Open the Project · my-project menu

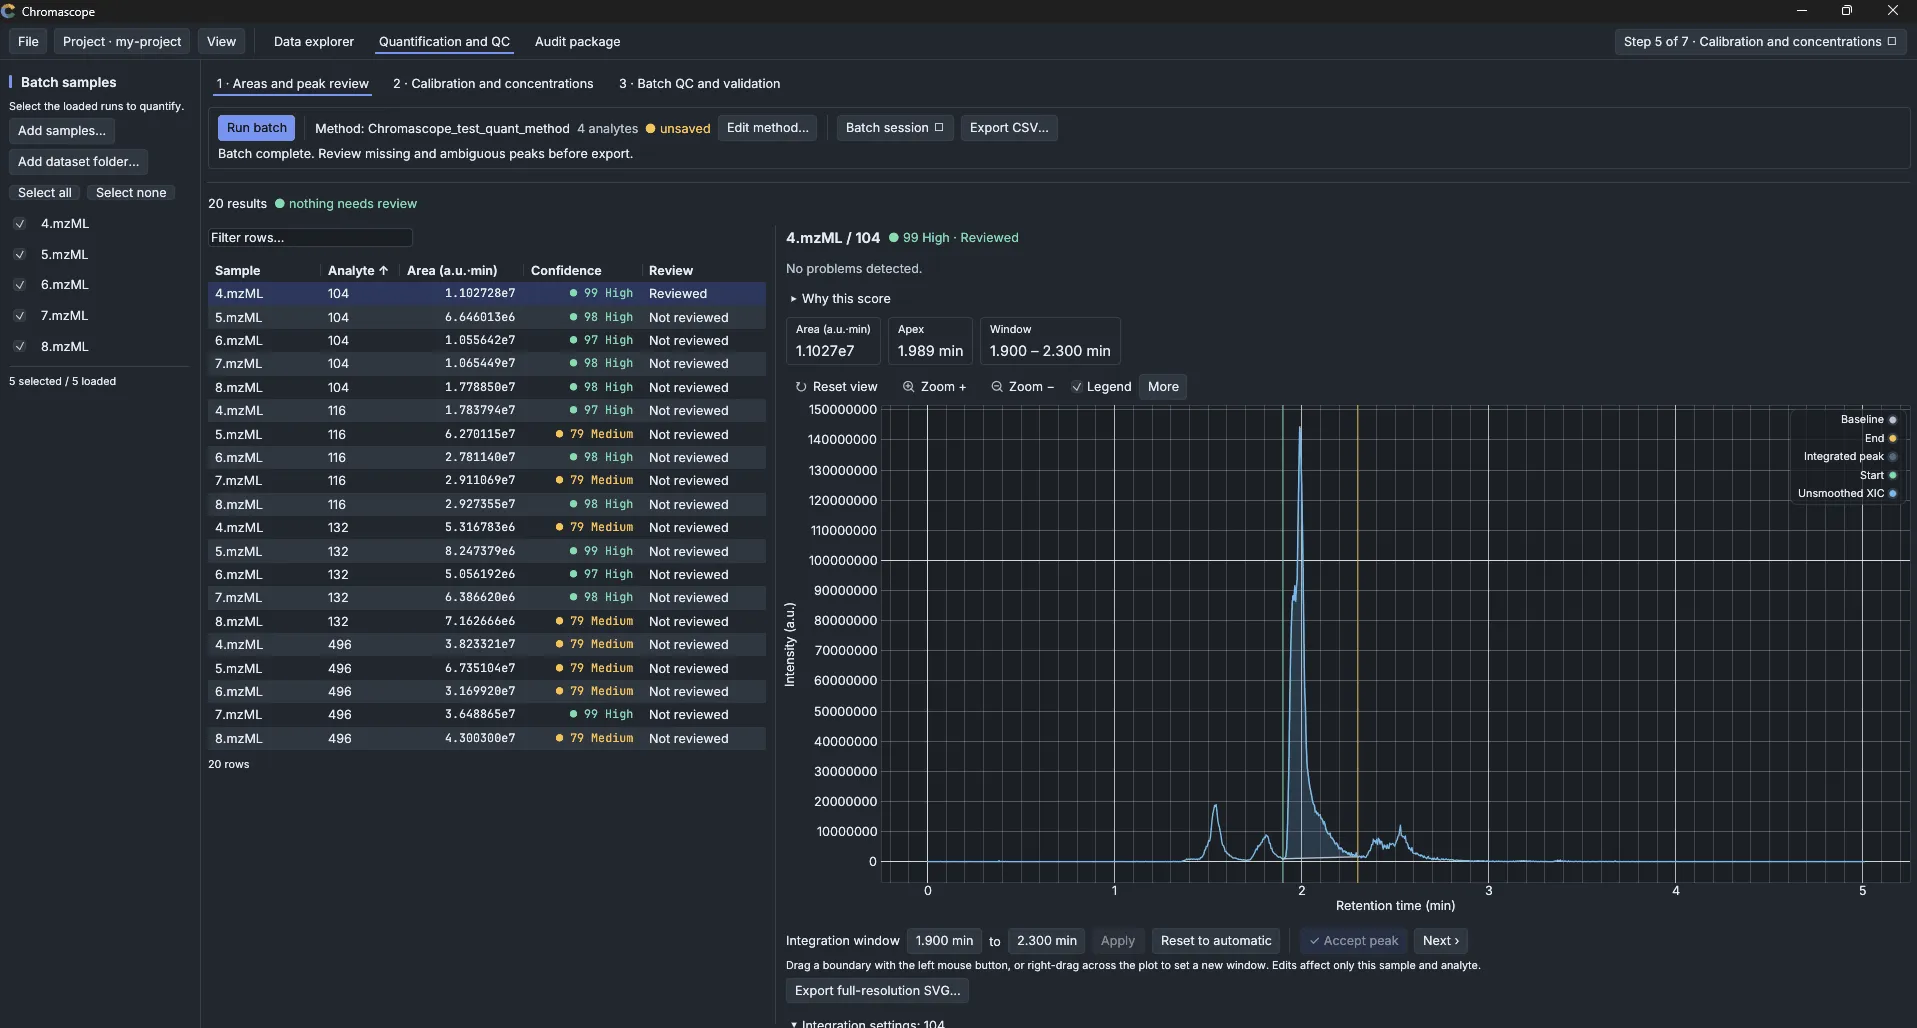(122, 41)
